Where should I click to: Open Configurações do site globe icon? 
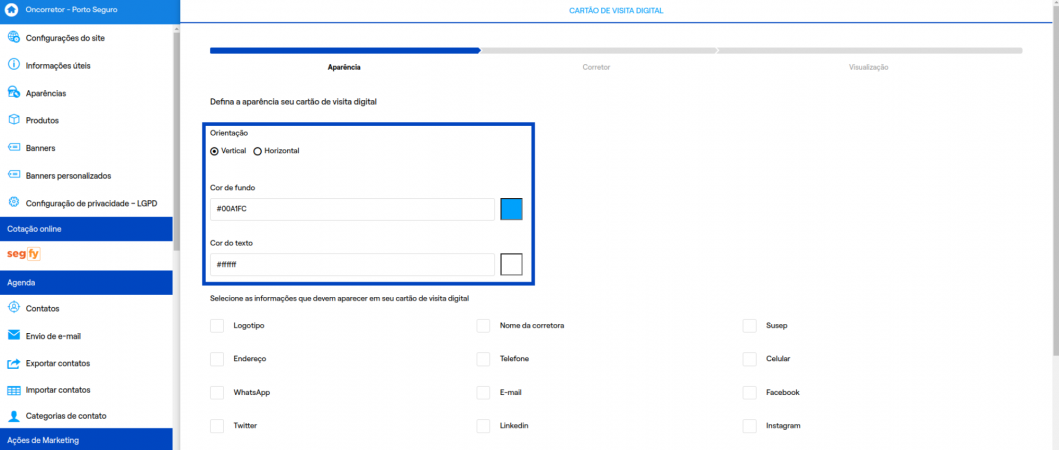pyautogui.click(x=14, y=38)
